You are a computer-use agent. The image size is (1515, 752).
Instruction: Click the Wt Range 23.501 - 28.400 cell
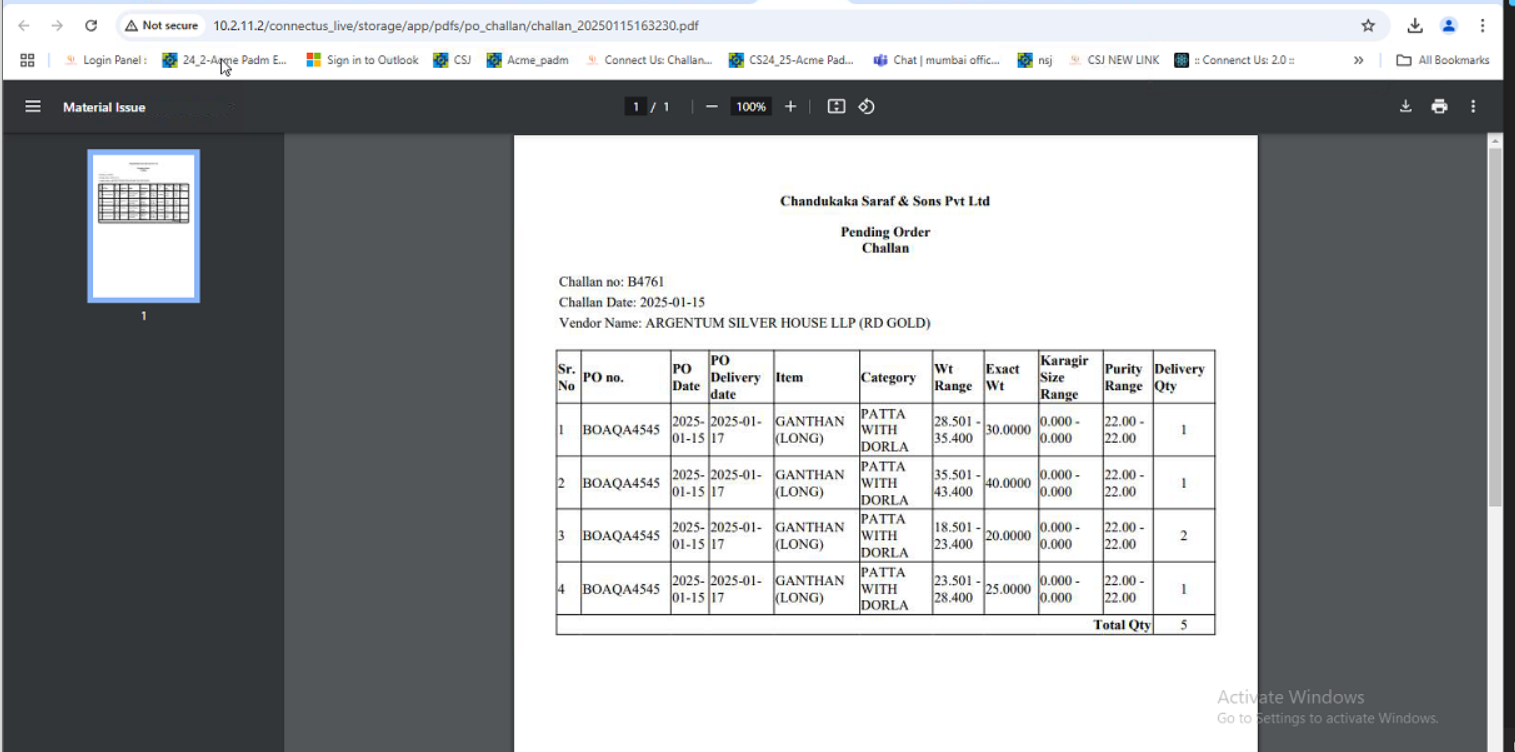pyautogui.click(x=957, y=589)
